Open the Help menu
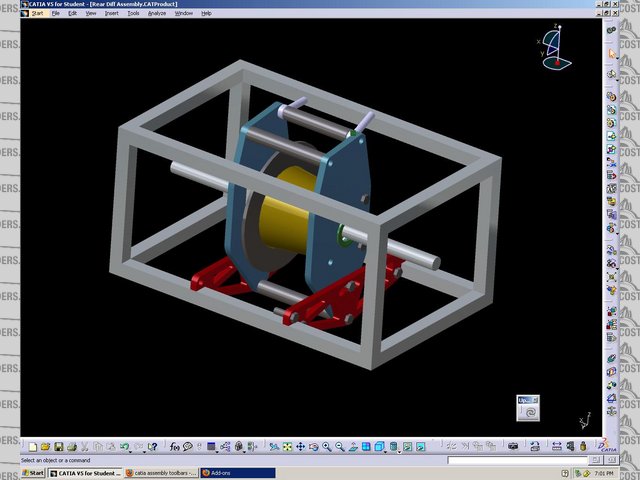Viewport: 640px width, 480px height. [x=206, y=13]
